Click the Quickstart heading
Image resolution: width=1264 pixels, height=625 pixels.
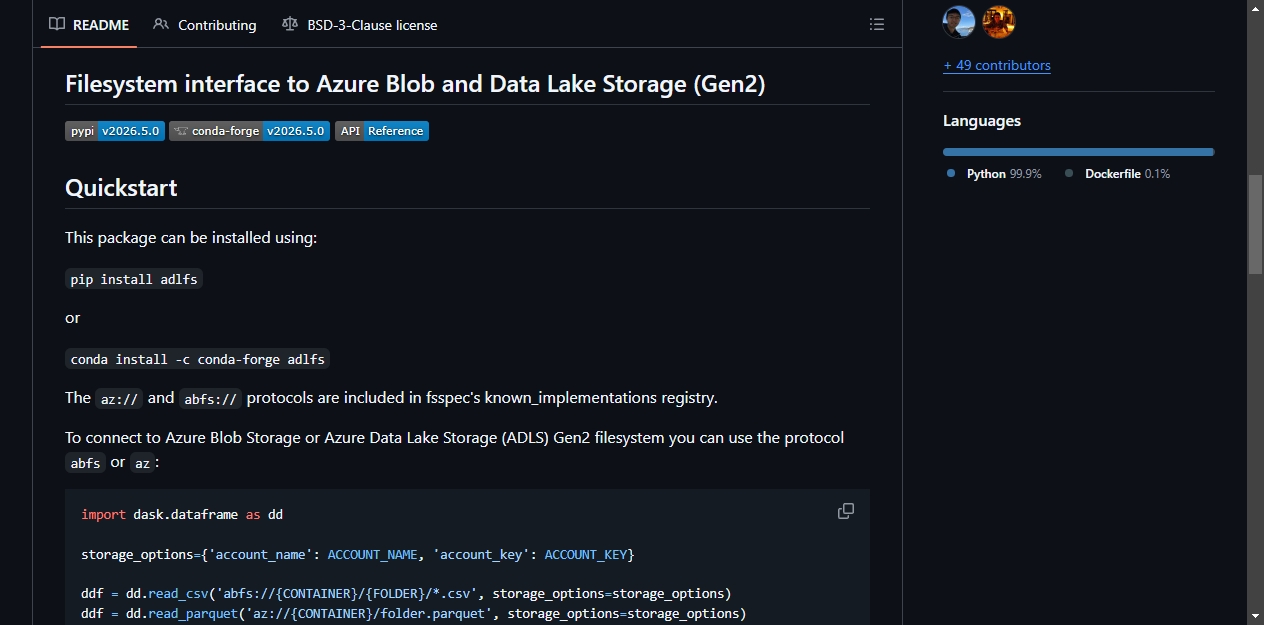(121, 188)
